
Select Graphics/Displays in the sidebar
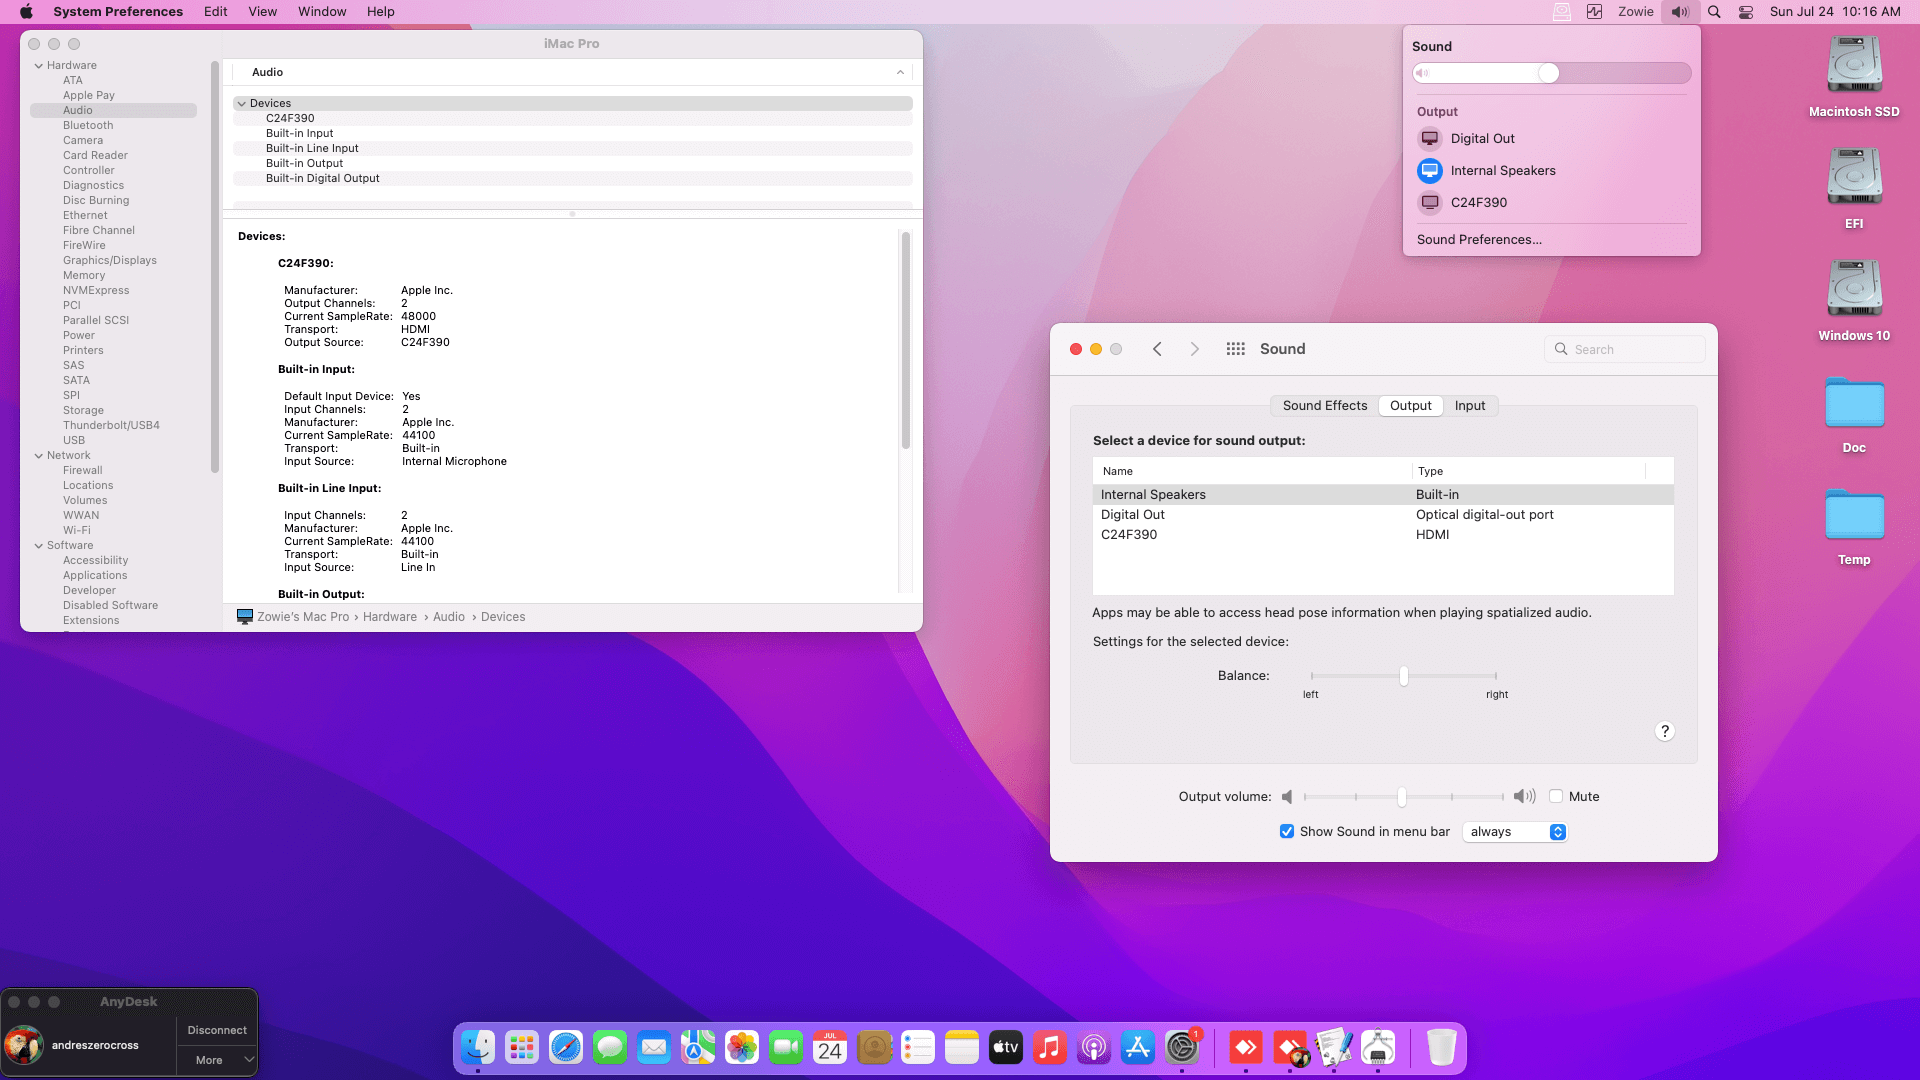110,261
